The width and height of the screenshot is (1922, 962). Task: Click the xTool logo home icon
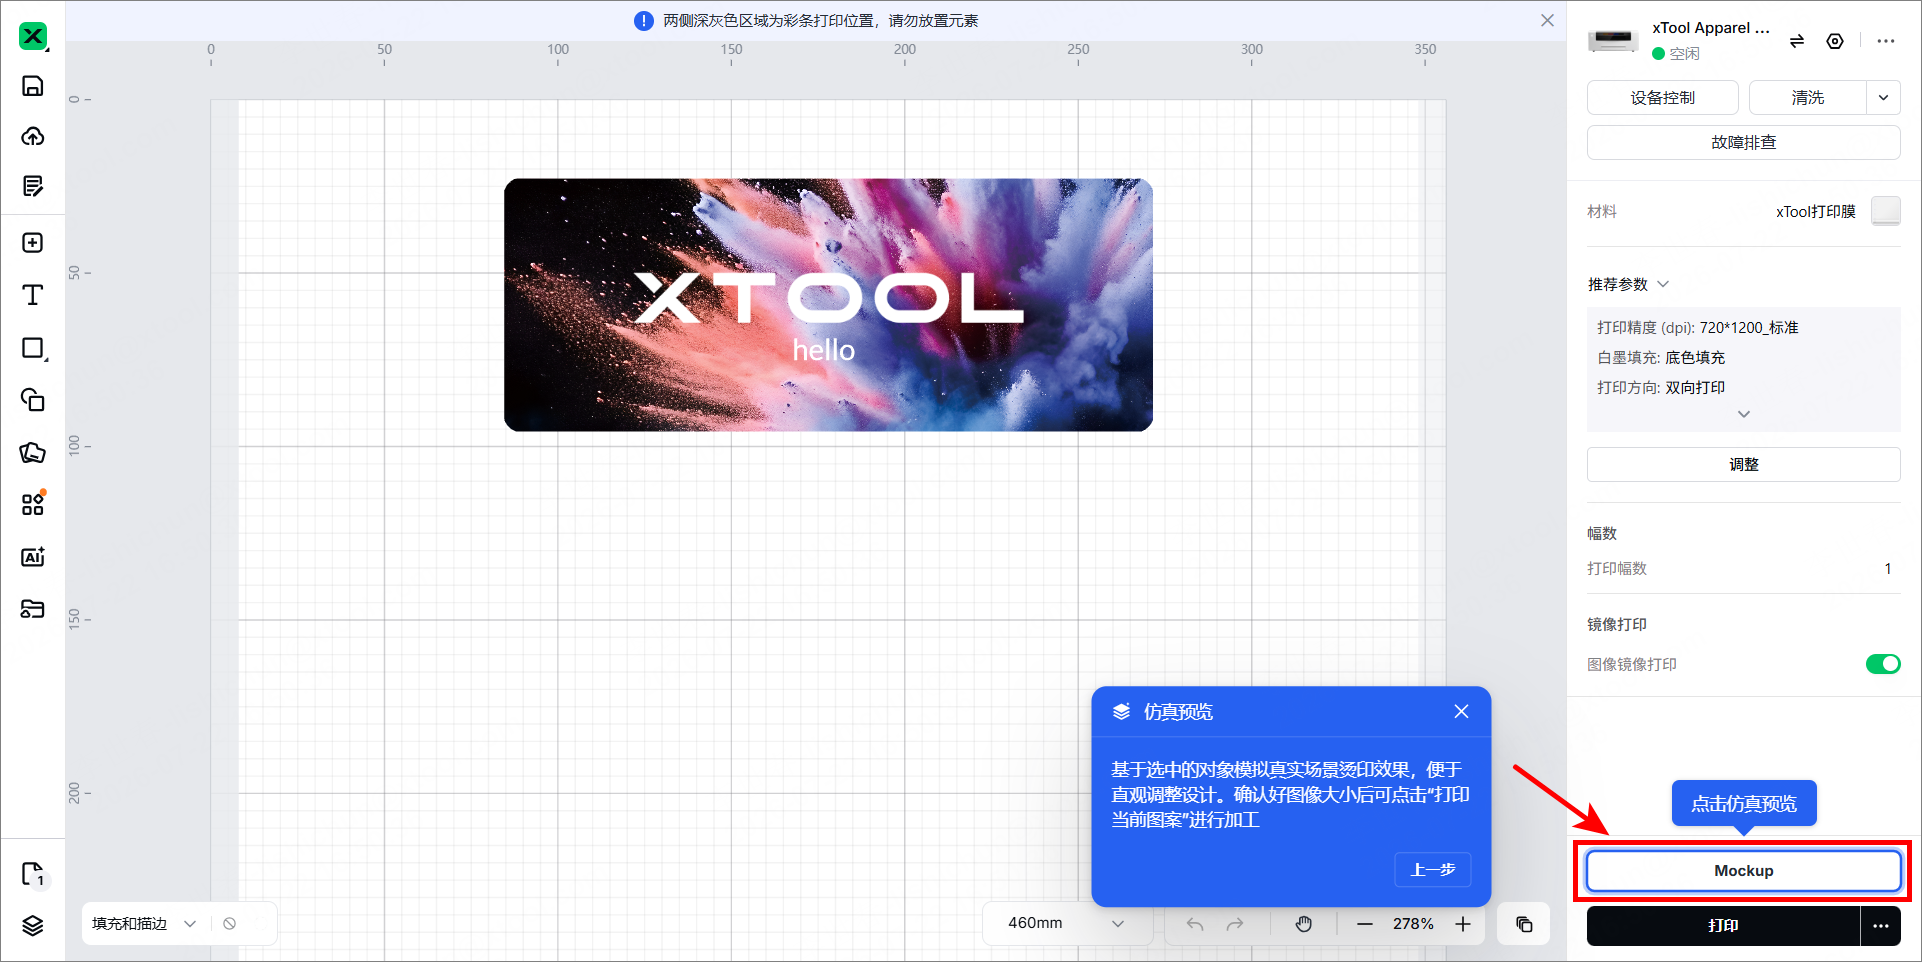pyautogui.click(x=33, y=36)
